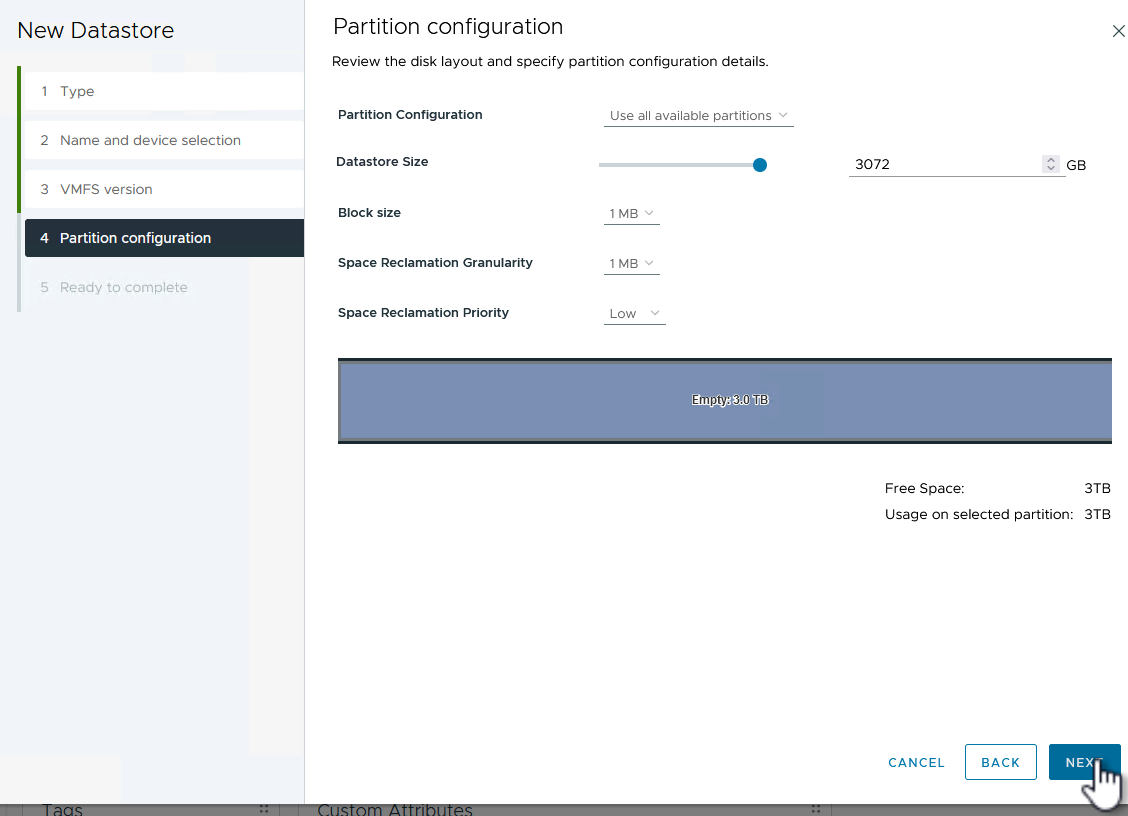Increase datastore size with the up arrow

[1050, 160]
